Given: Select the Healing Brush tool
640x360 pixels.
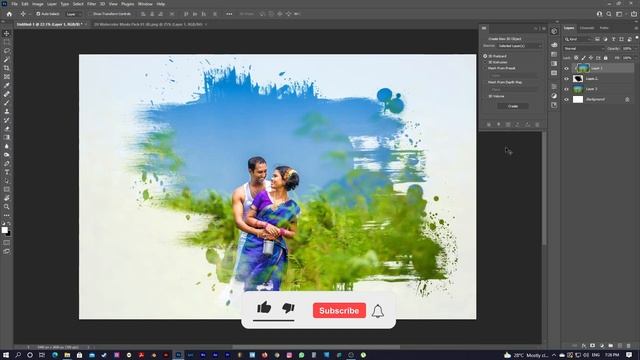Looking at the screenshot, I should pyautogui.click(x=7, y=94).
